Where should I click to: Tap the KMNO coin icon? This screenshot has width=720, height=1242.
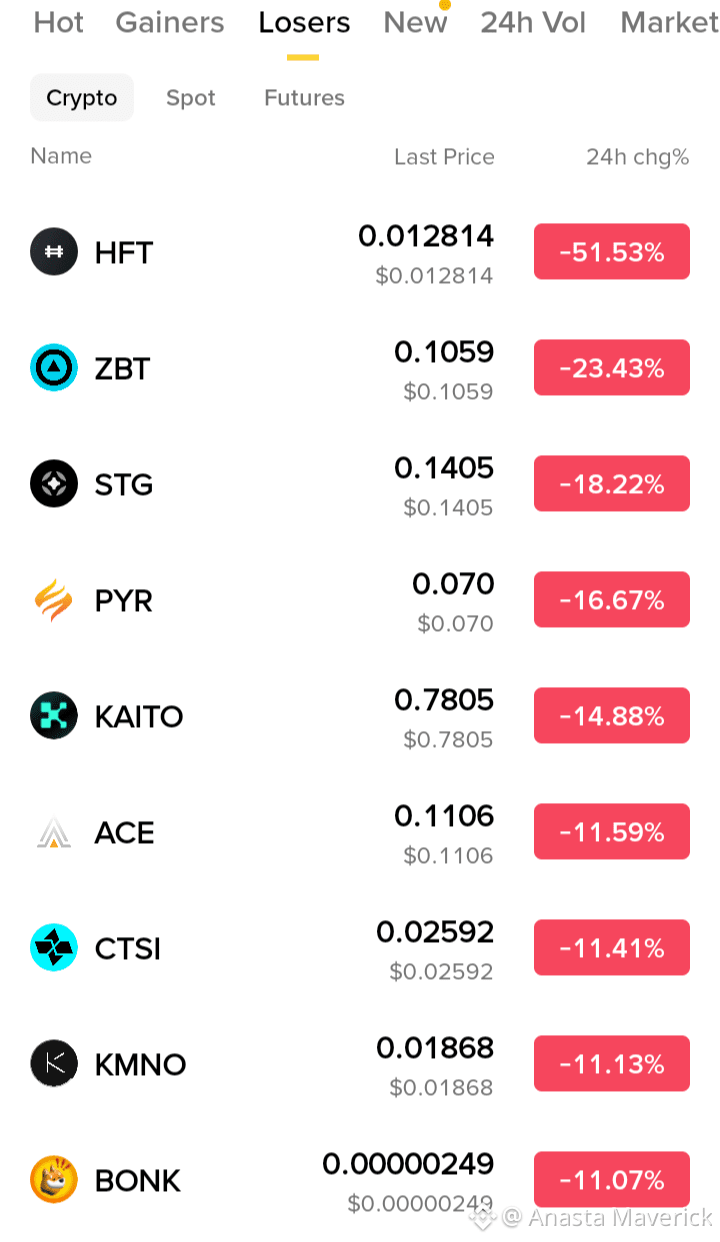point(54,1064)
